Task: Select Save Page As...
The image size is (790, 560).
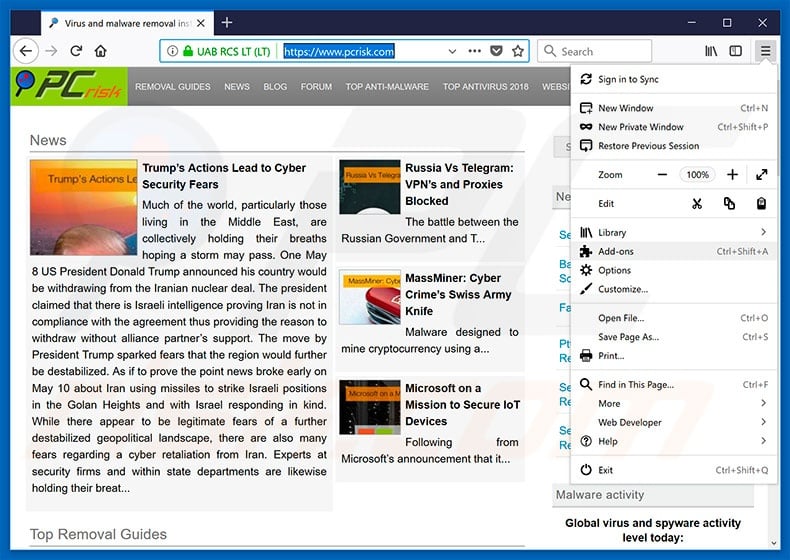Action: pyautogui.click(x=674, y=337)
